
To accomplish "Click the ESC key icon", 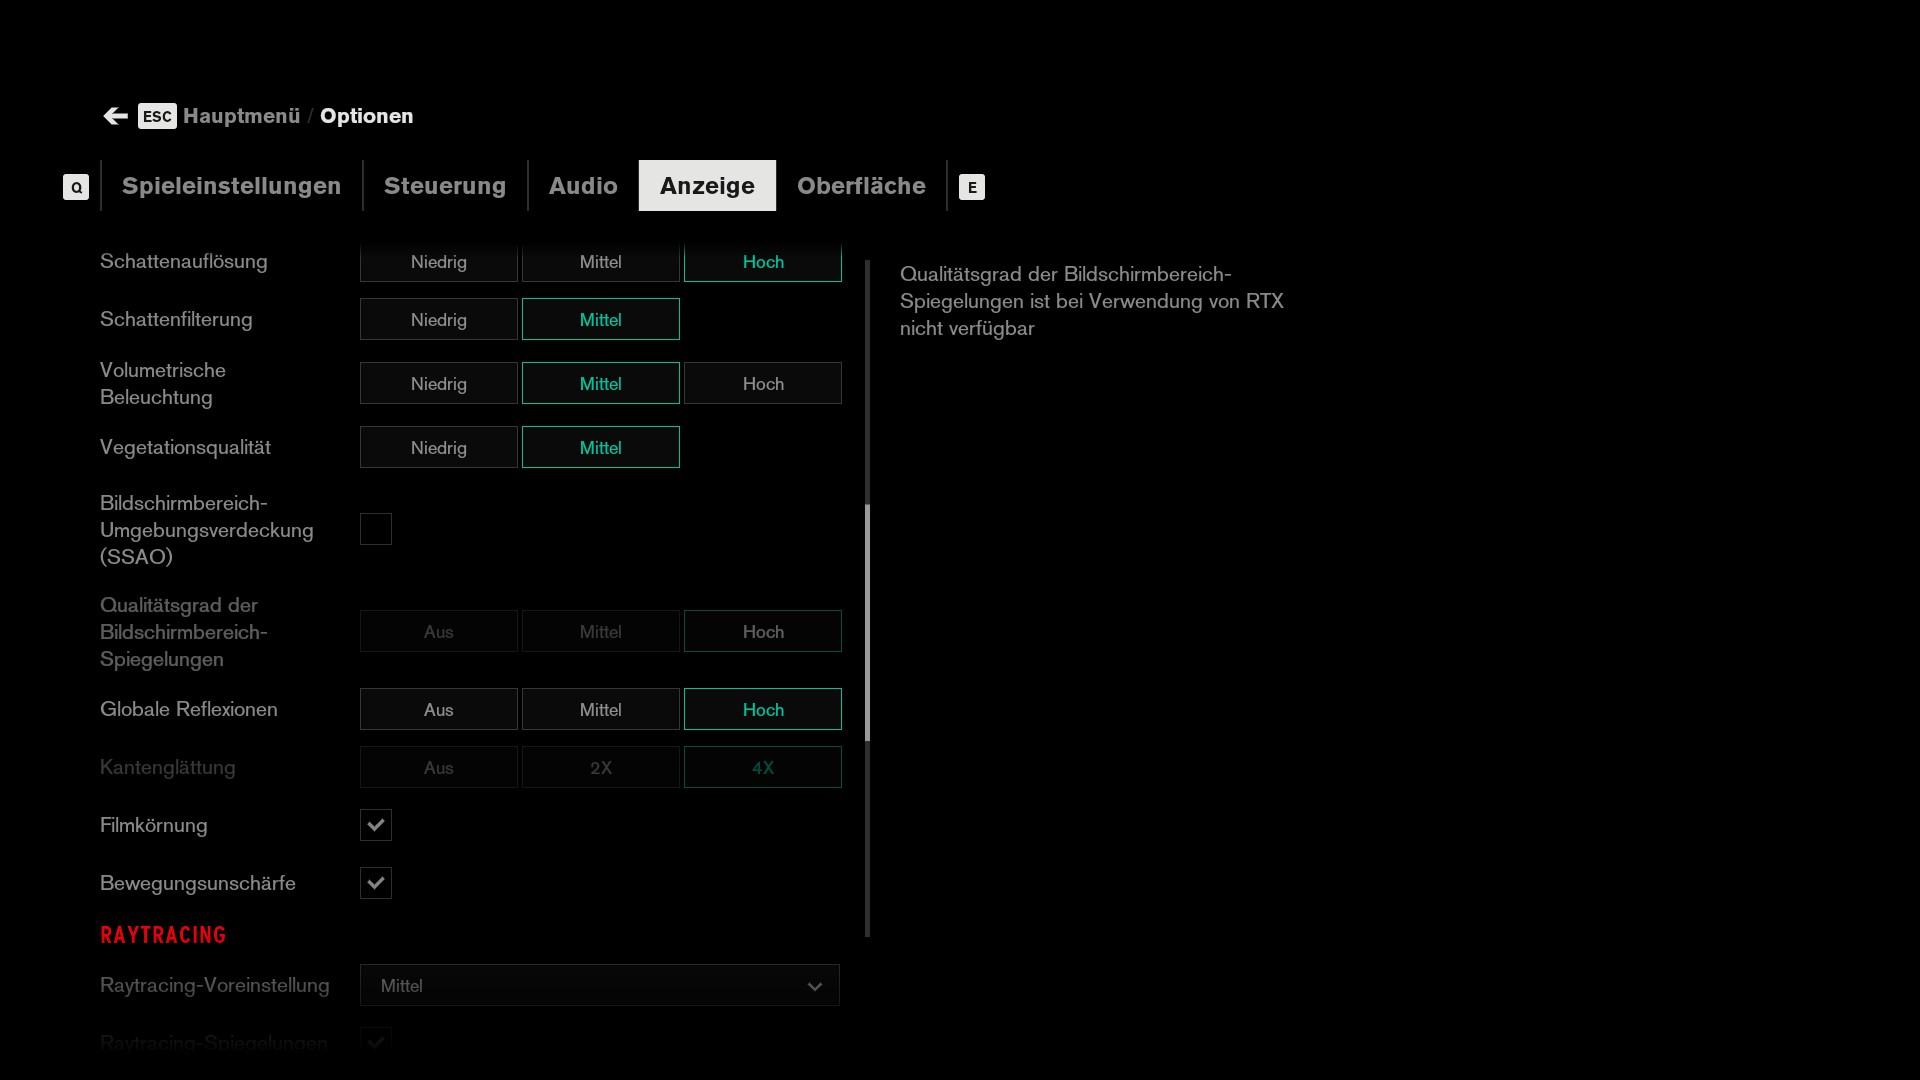I will click(x=157, y=116).
